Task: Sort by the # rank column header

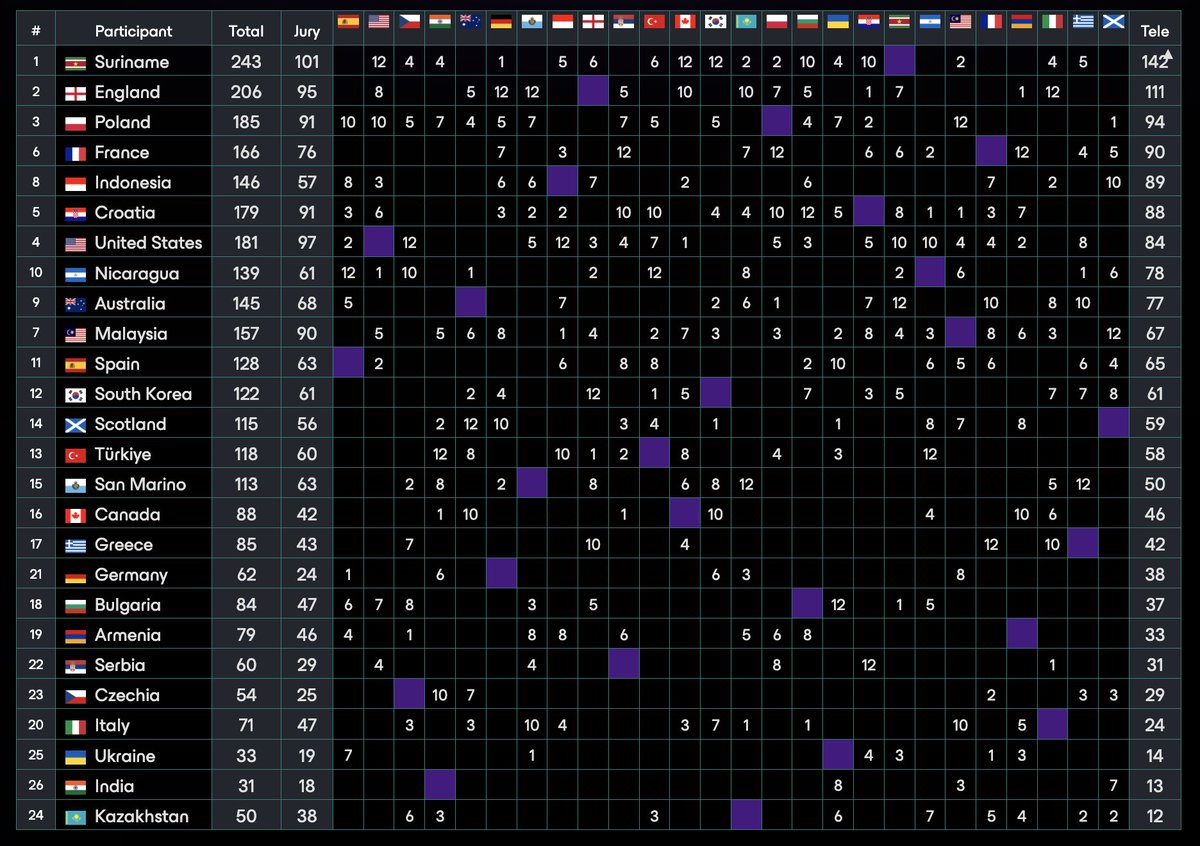Action: (x=36, y=31)
